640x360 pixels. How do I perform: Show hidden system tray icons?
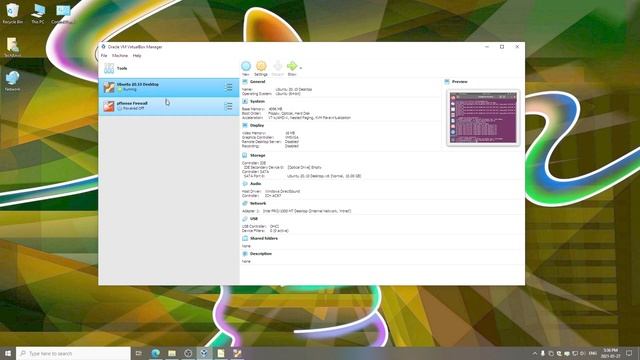point(535,353)
